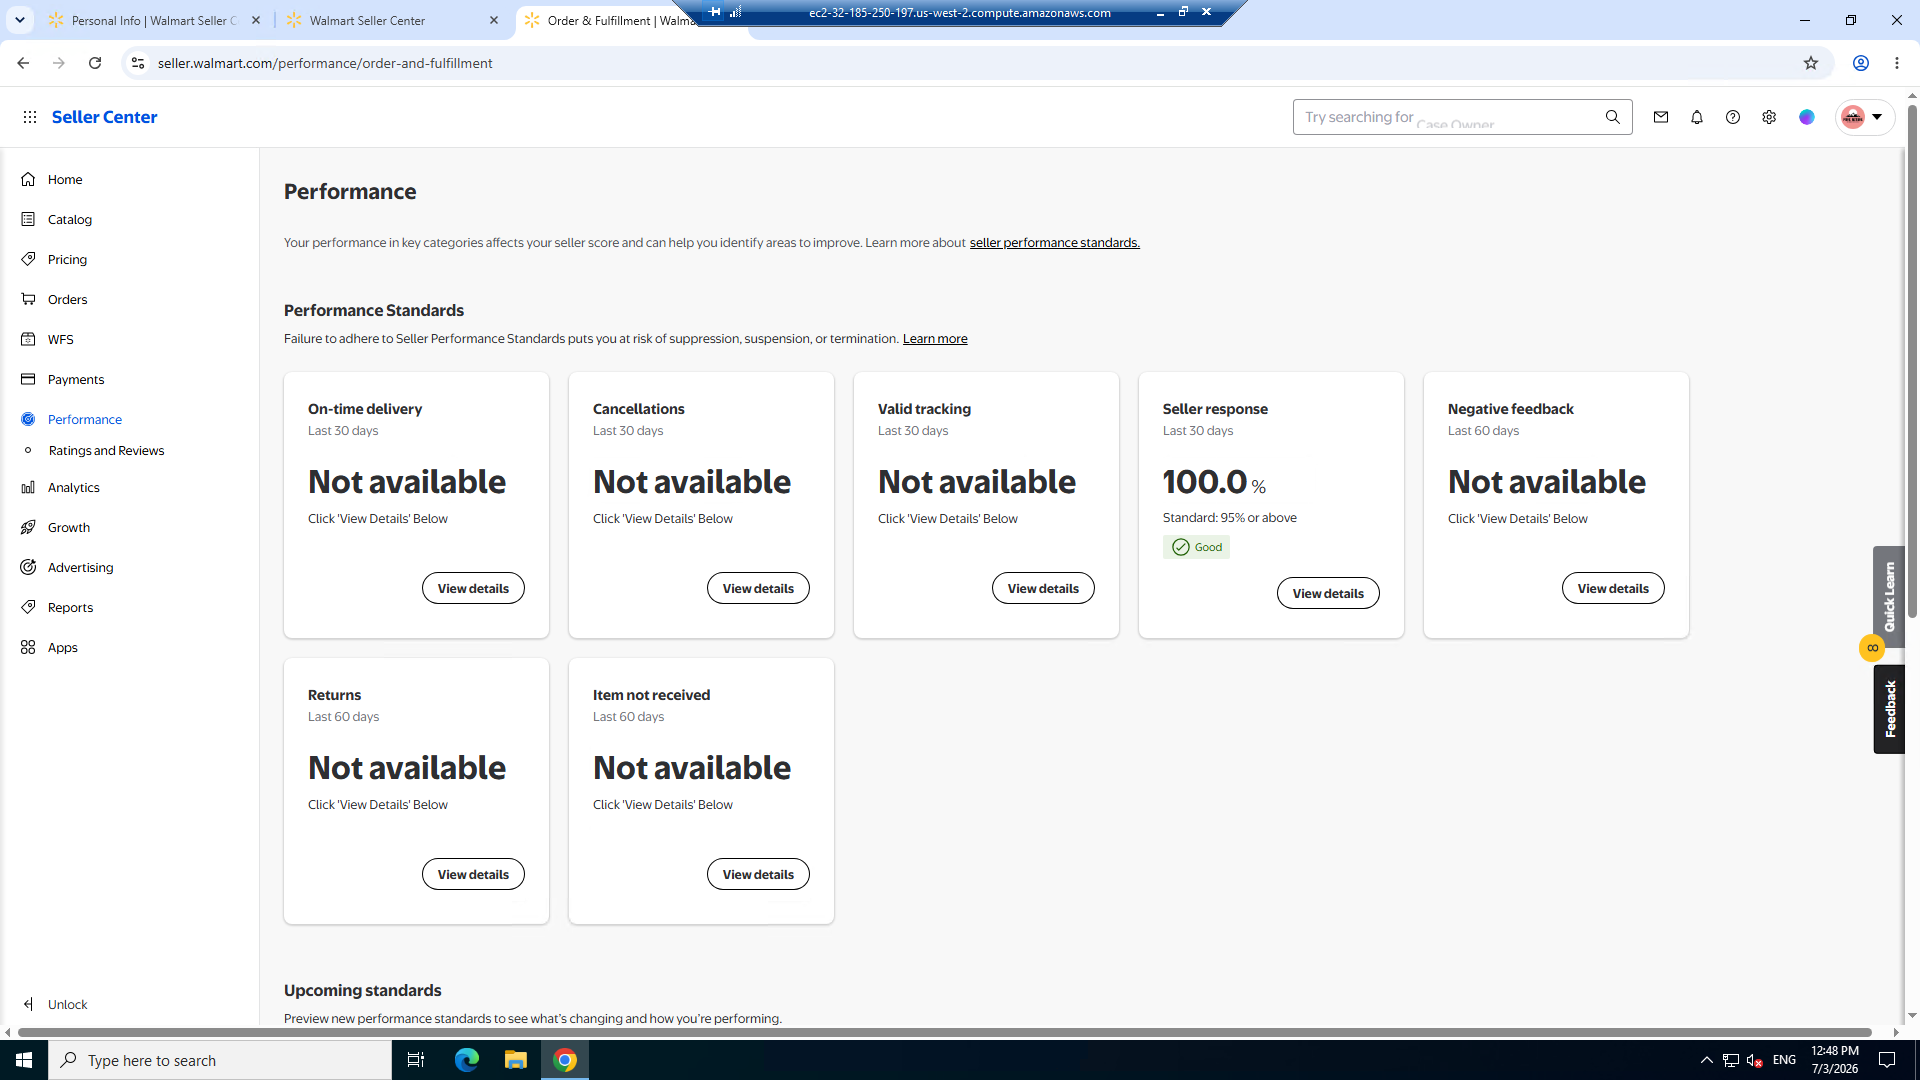Open Ratings and Reviews submenu item

coord(106,450)
